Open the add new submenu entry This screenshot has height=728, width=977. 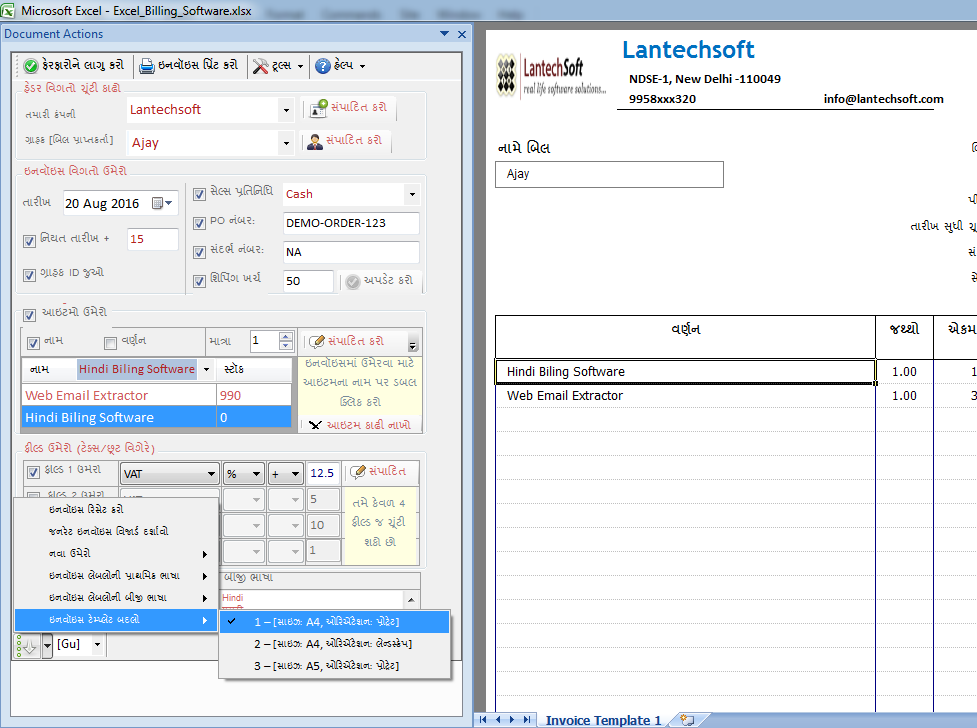point(117,553)
